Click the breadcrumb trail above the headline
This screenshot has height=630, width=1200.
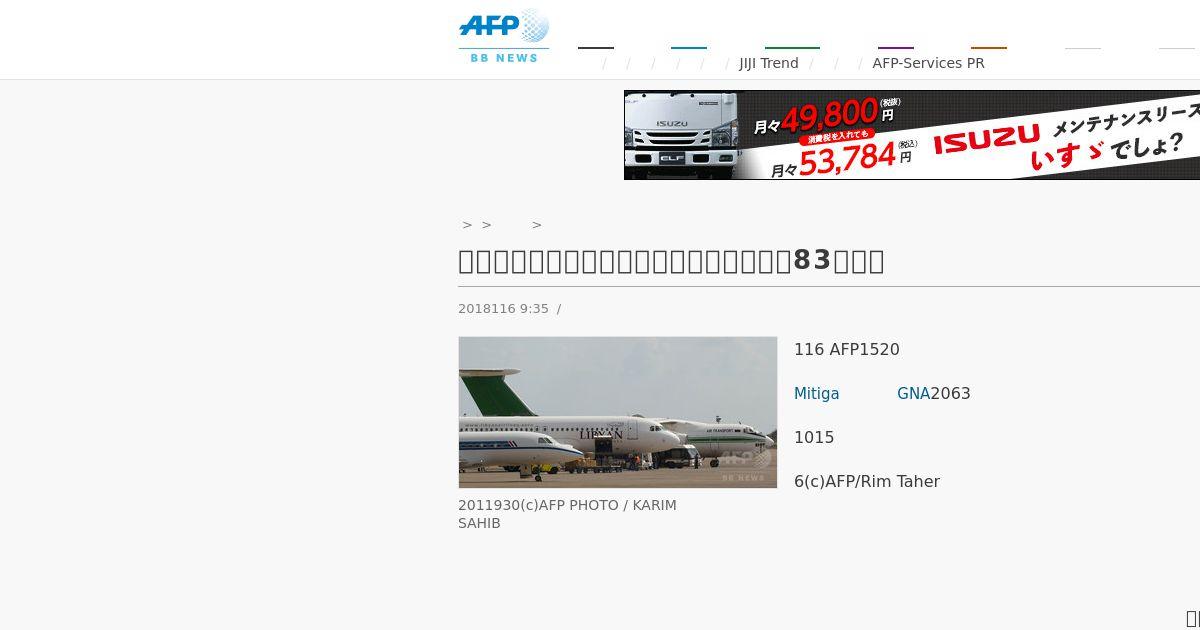coord(502,225)
